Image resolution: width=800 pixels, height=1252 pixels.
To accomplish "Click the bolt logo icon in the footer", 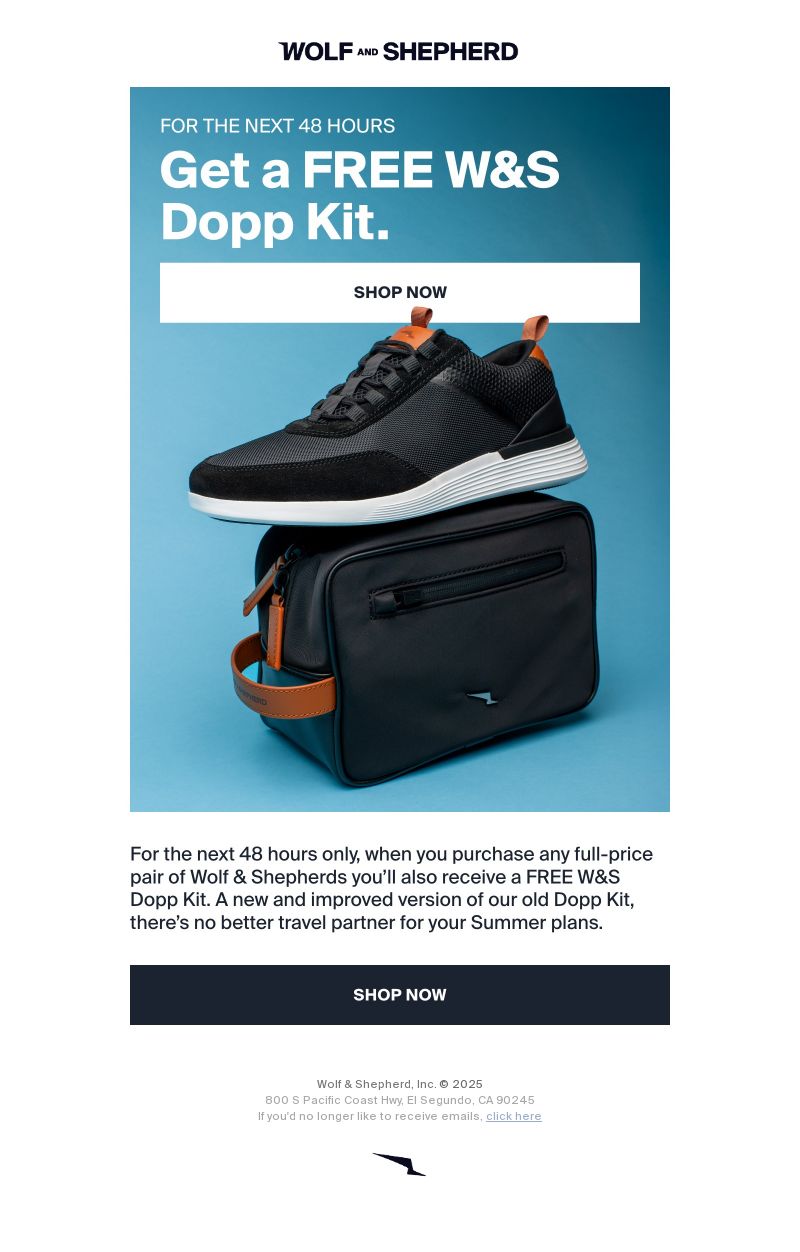I will click(x=399, y=1164).
